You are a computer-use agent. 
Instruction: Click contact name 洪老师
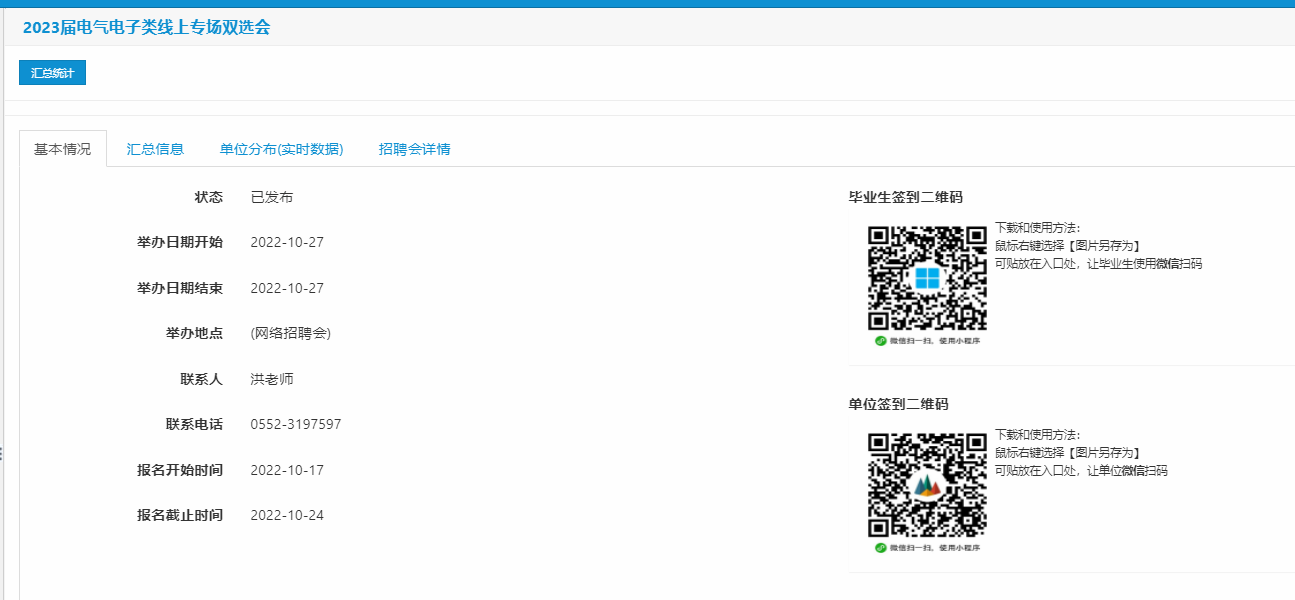pos(272,379)
